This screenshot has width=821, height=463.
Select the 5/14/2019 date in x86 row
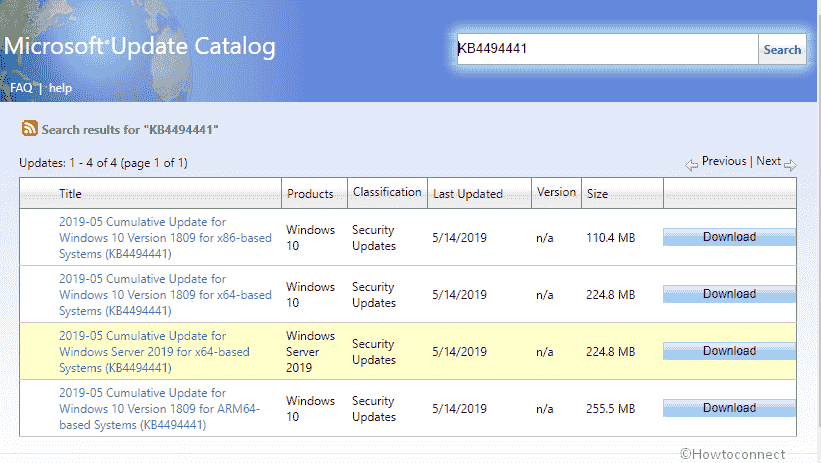tap(459, 238)
